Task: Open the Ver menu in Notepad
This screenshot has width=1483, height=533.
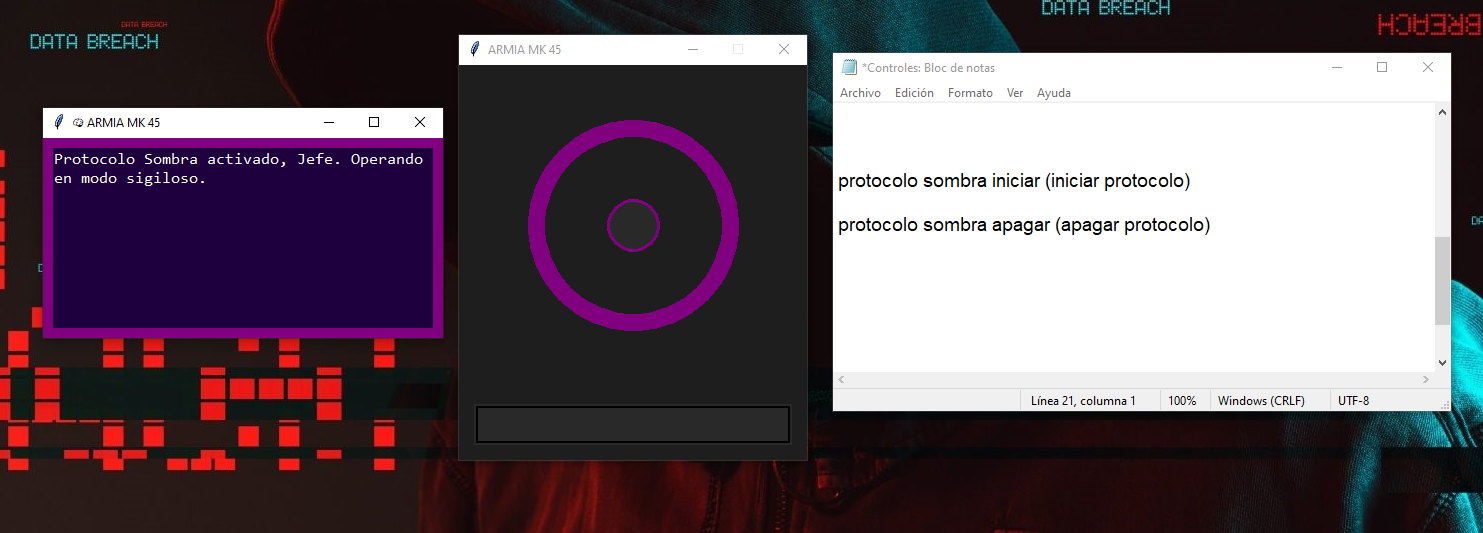Action: [1015, 93]
